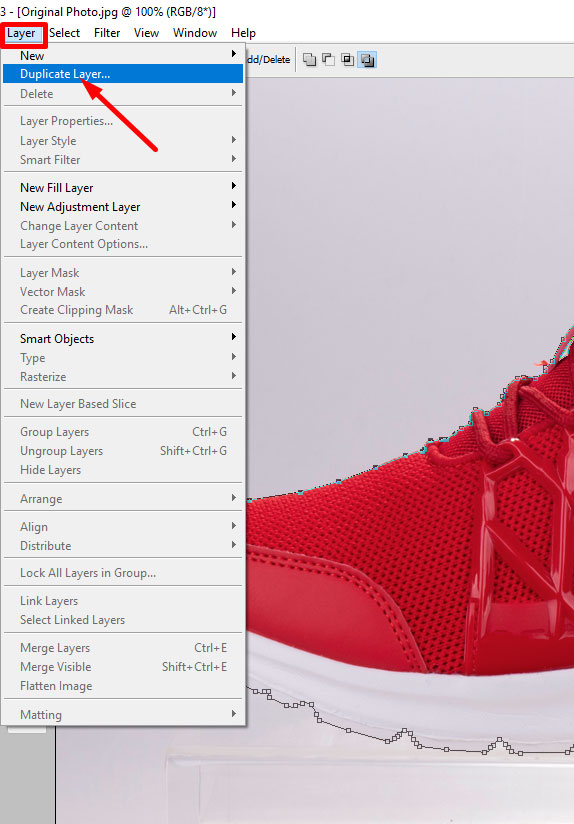This screenshot has height=824, width=574.
Task: Expand the Smart Filter submenu
Action: (x=123, y=160)
